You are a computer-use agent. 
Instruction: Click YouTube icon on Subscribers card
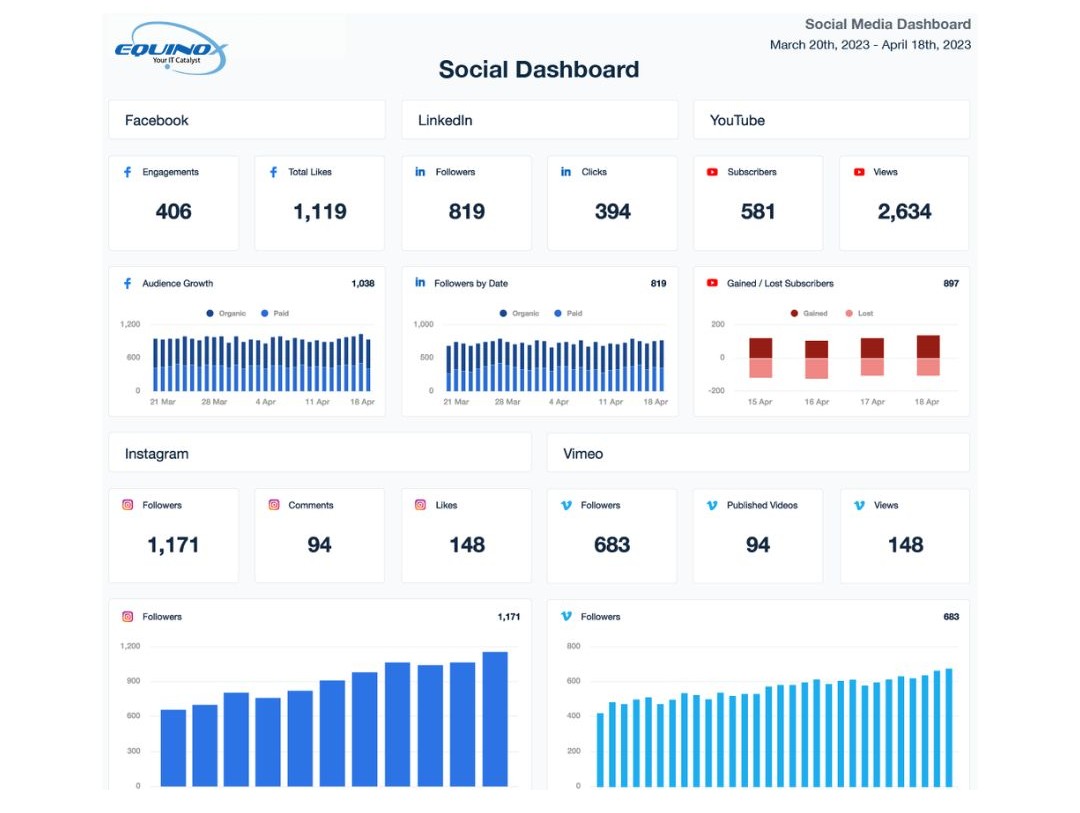[x=712, y=172]
